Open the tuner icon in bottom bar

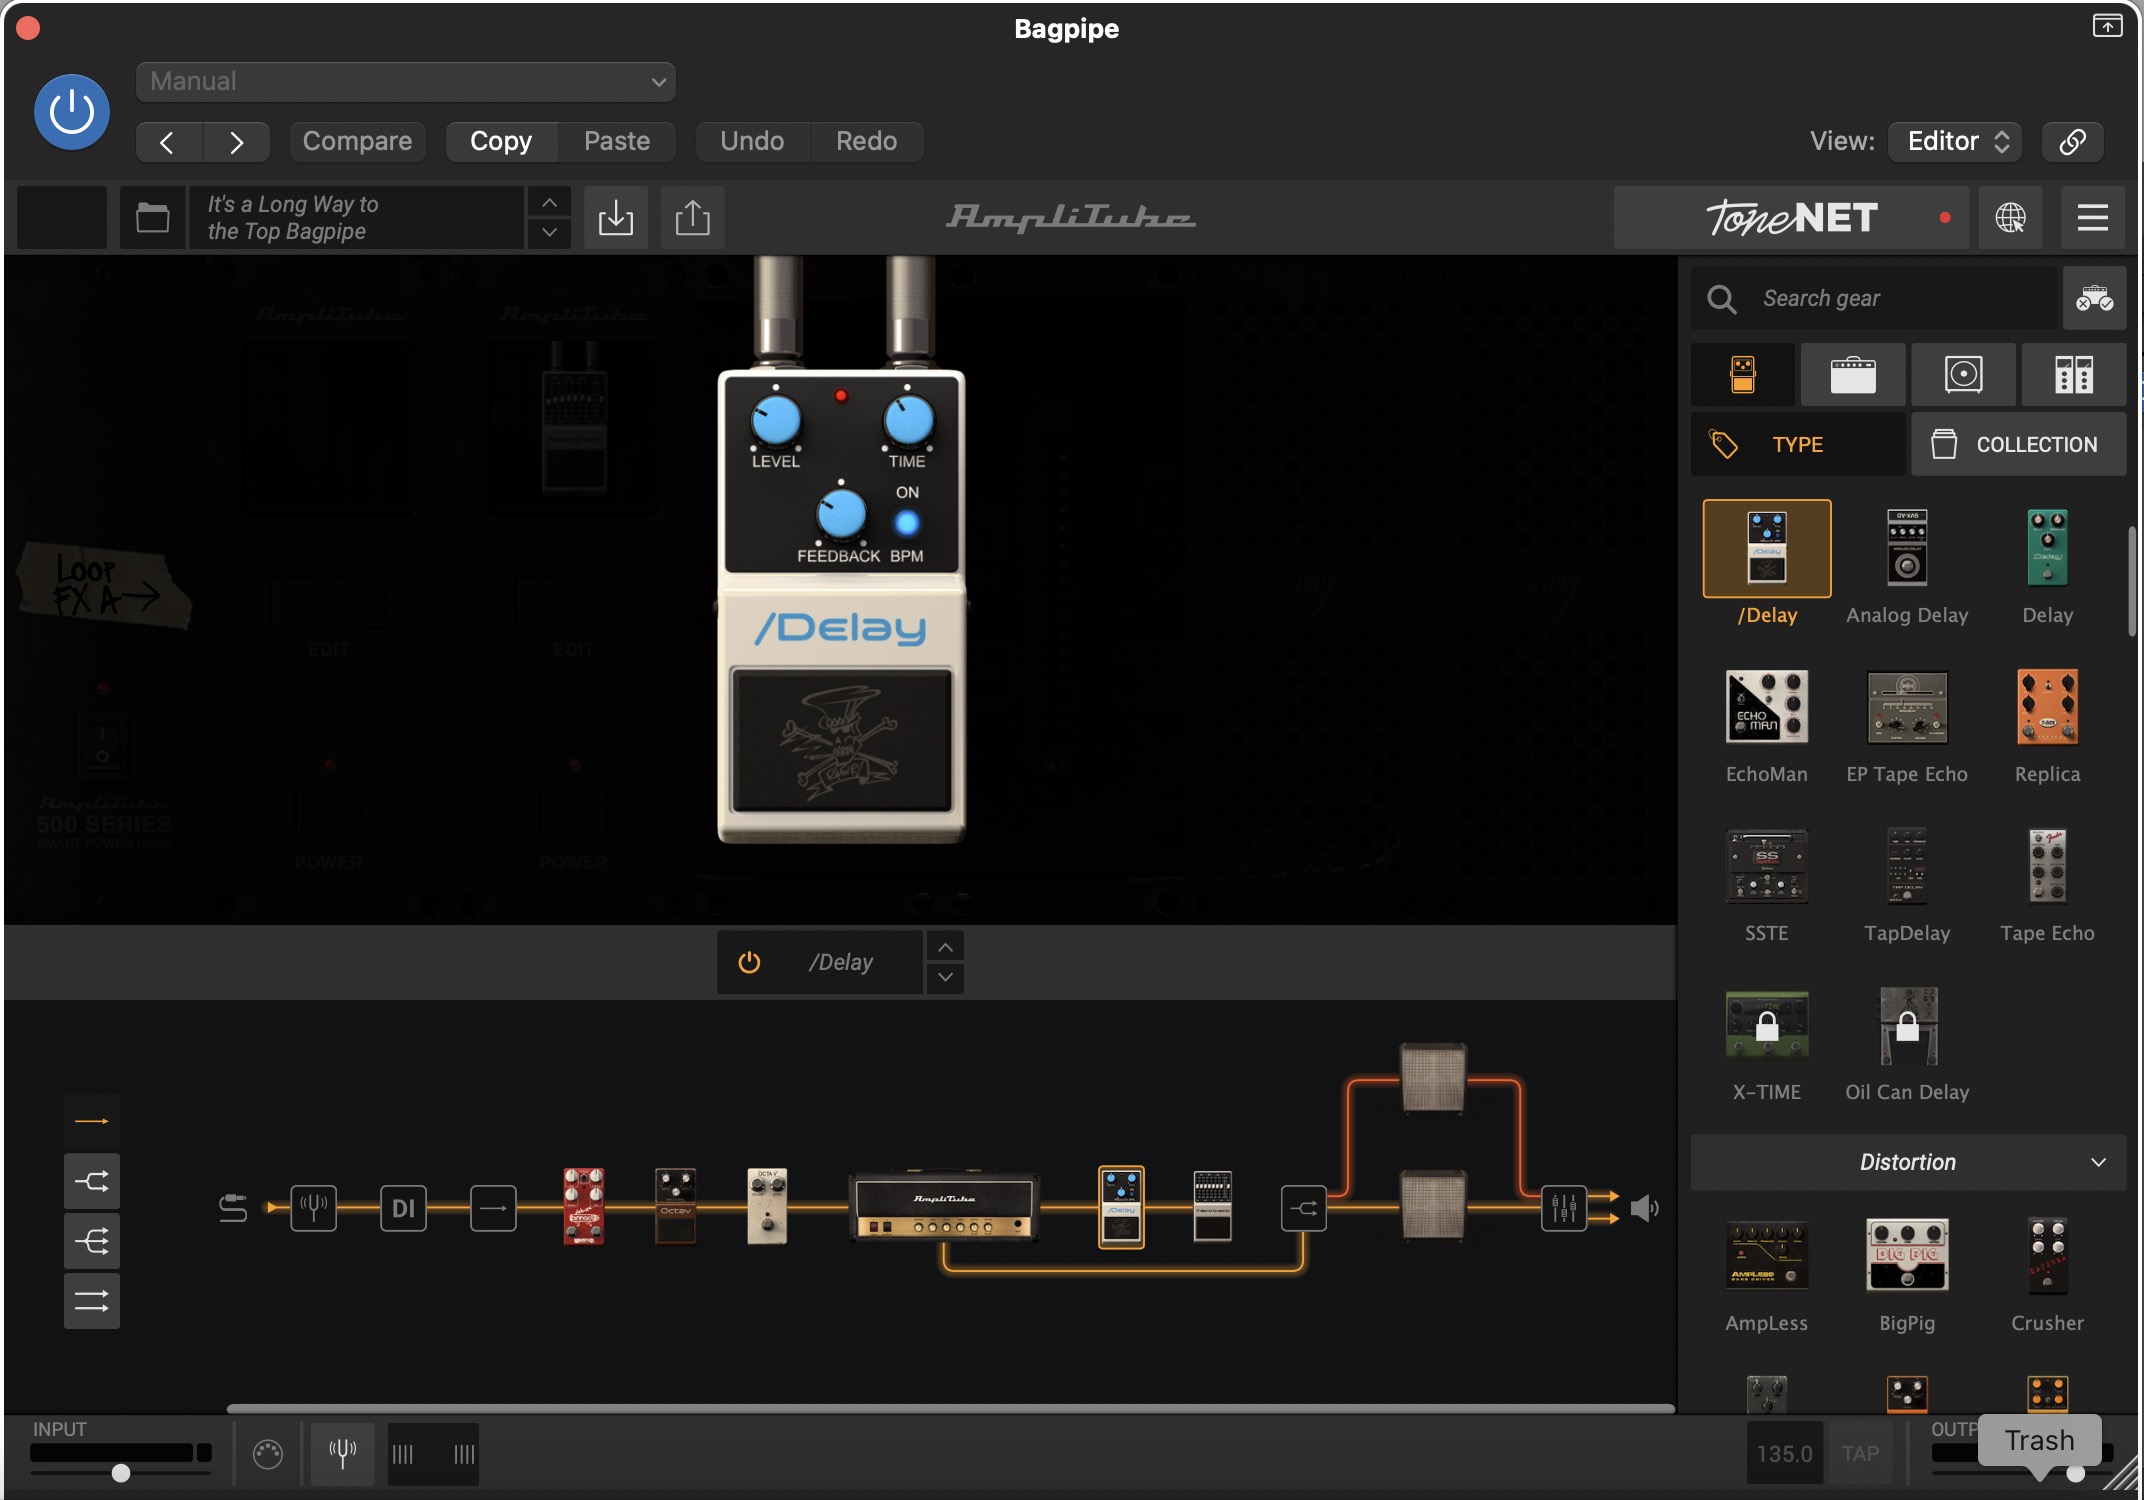point(342,1453)
